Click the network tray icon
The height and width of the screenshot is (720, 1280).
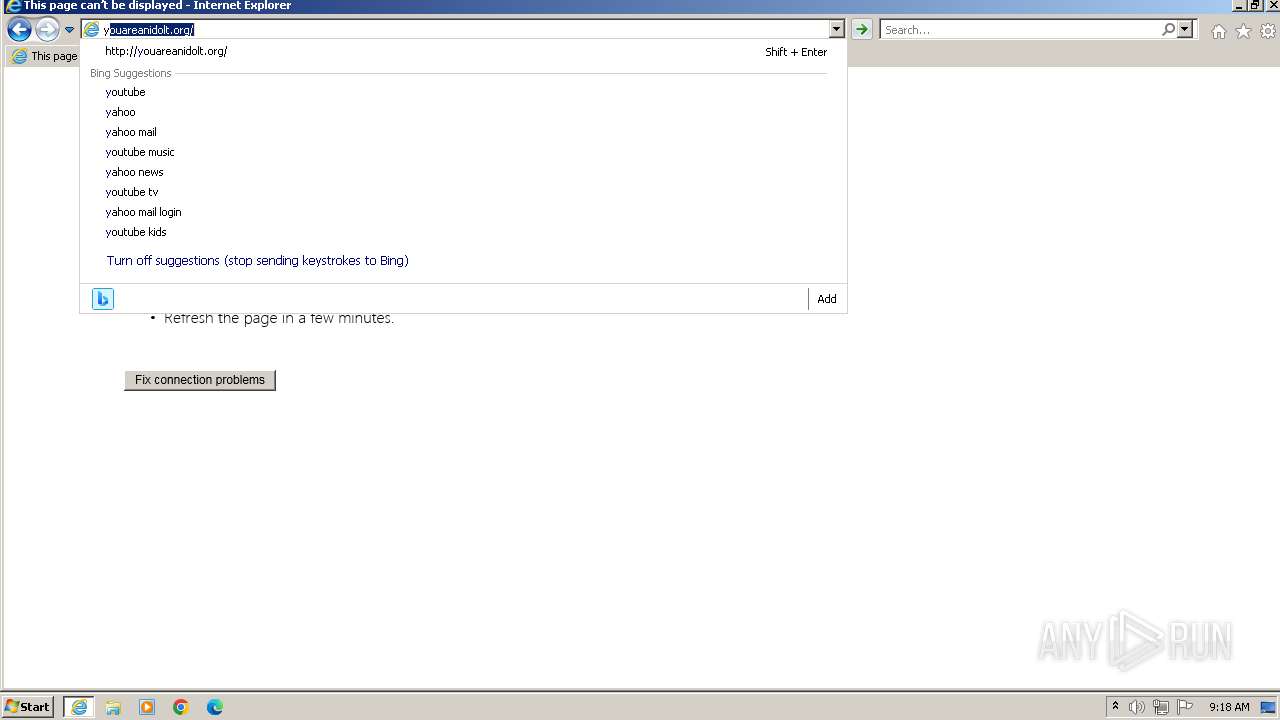1161,707
